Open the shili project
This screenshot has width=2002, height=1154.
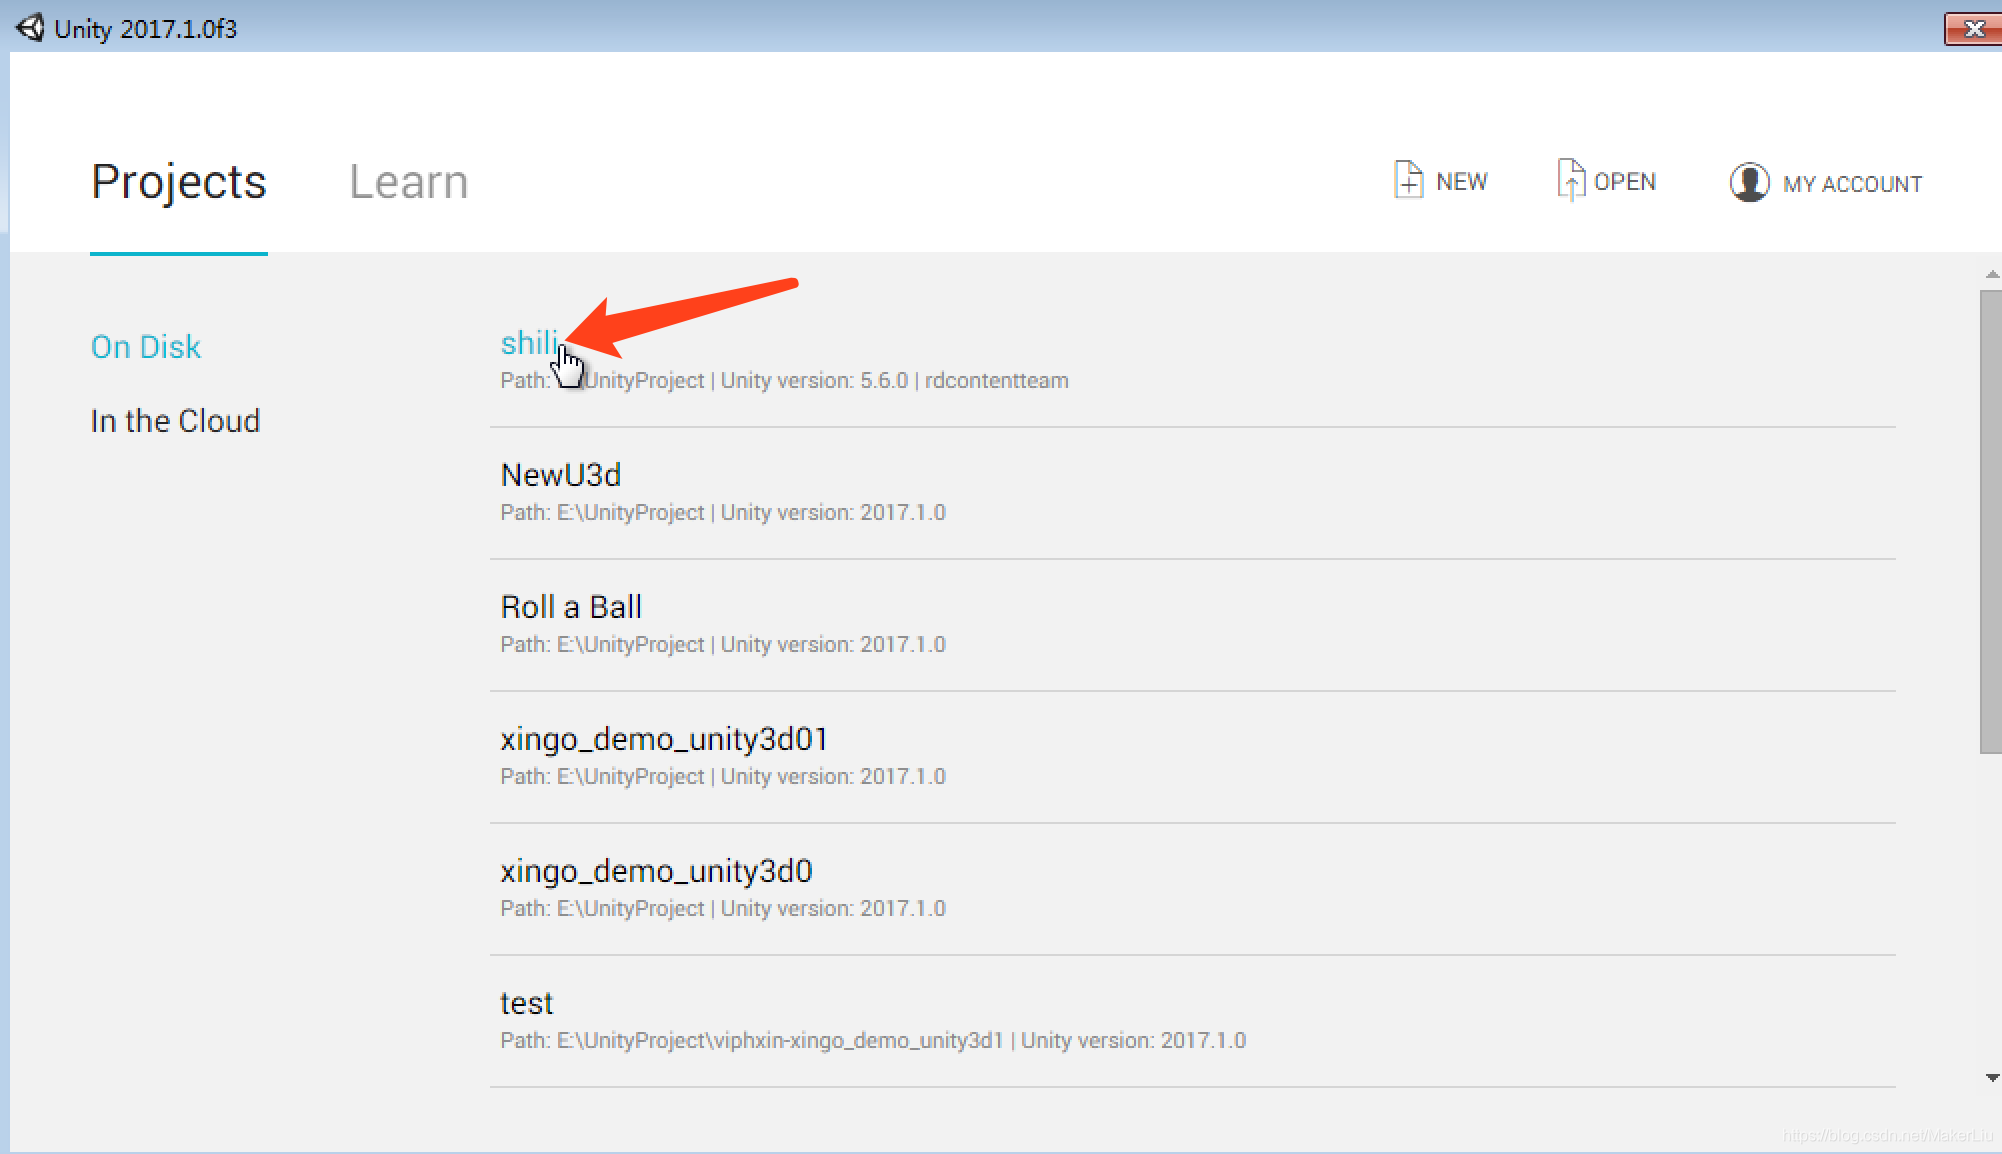529,342
